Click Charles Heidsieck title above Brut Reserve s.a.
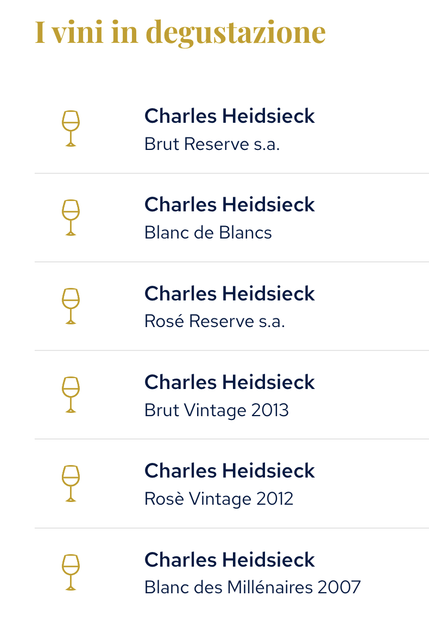The image size is (429, 640). coord(230,116)
